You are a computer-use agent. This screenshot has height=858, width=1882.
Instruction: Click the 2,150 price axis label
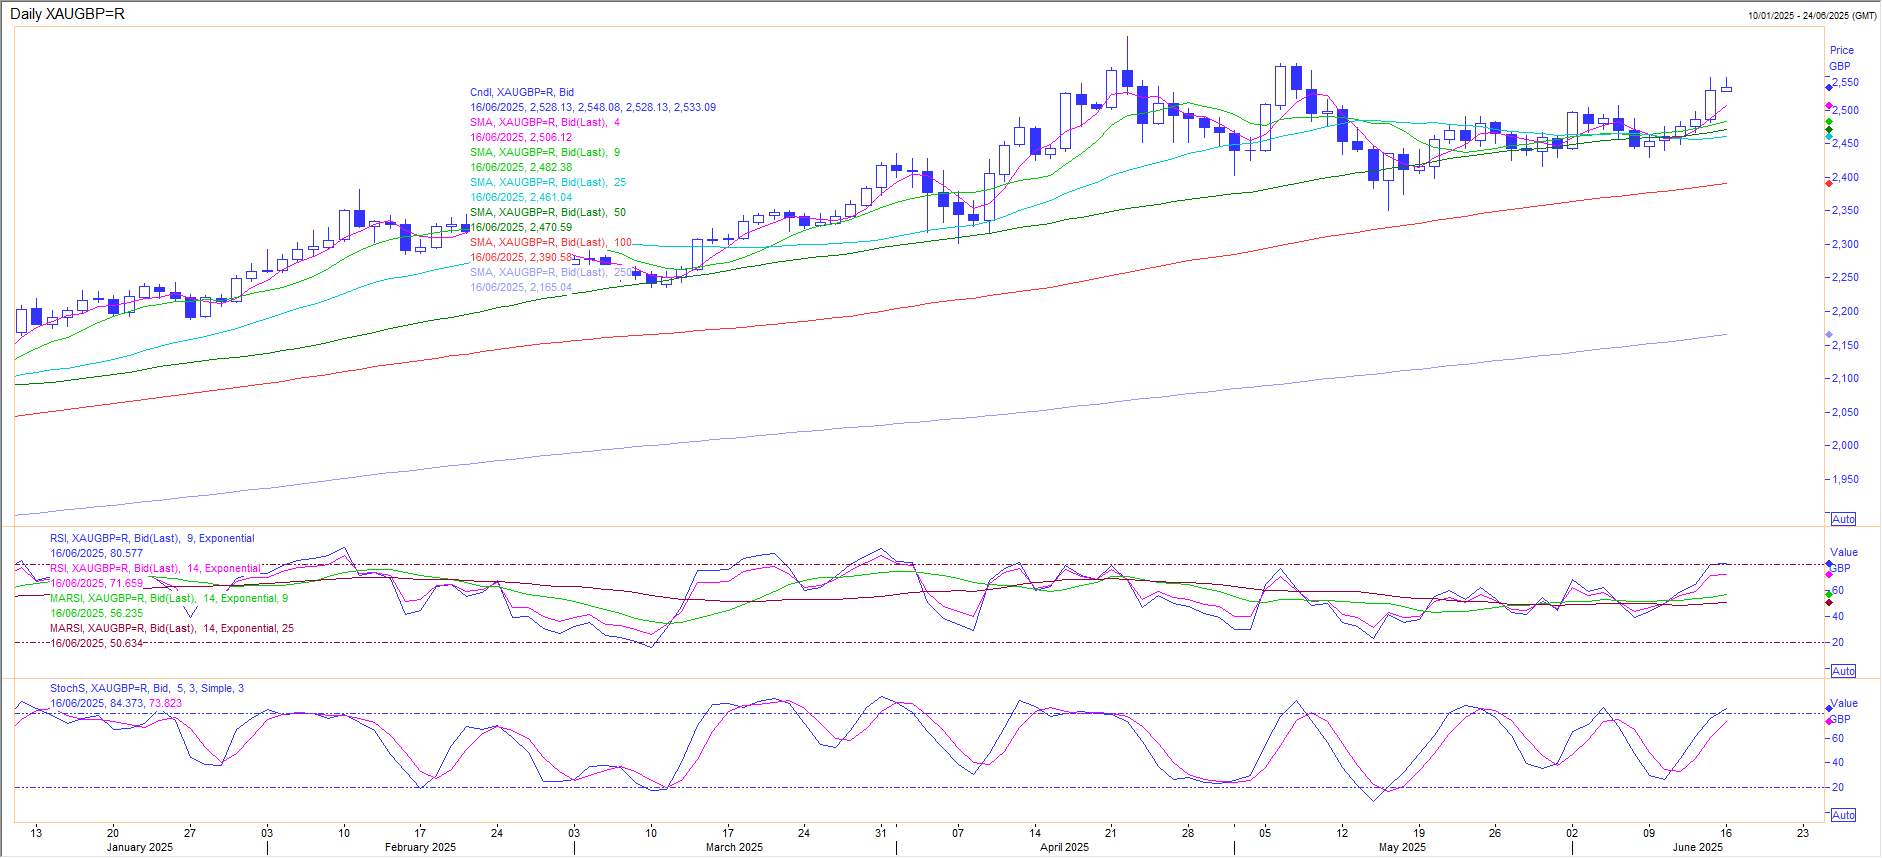tap(1845, 345)
